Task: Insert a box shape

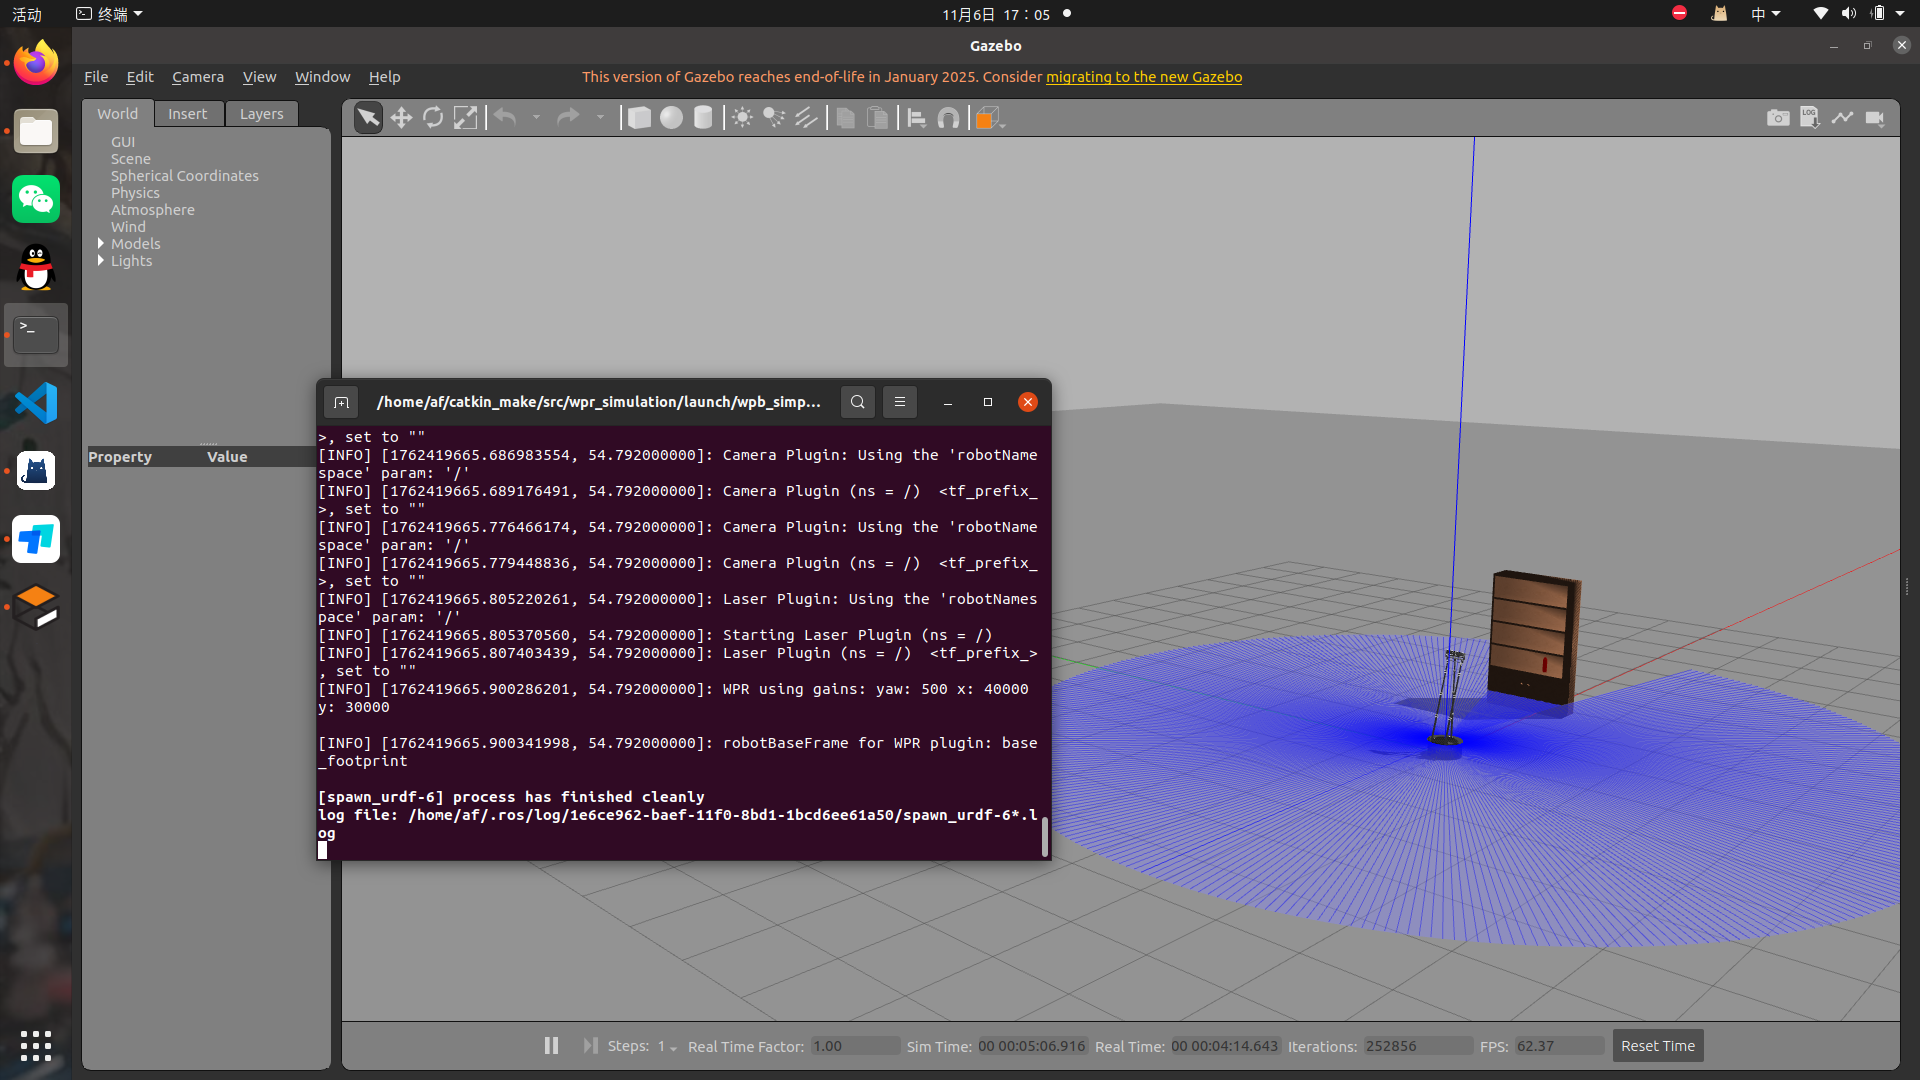Action: point(639,118)
